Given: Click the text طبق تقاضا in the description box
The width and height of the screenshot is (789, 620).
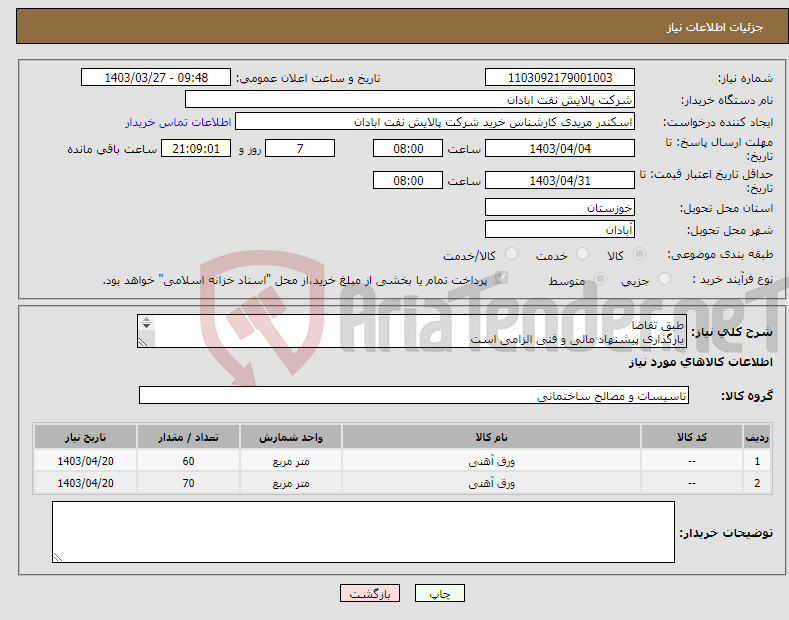Looking at the screenshot, I should [658, 325].
